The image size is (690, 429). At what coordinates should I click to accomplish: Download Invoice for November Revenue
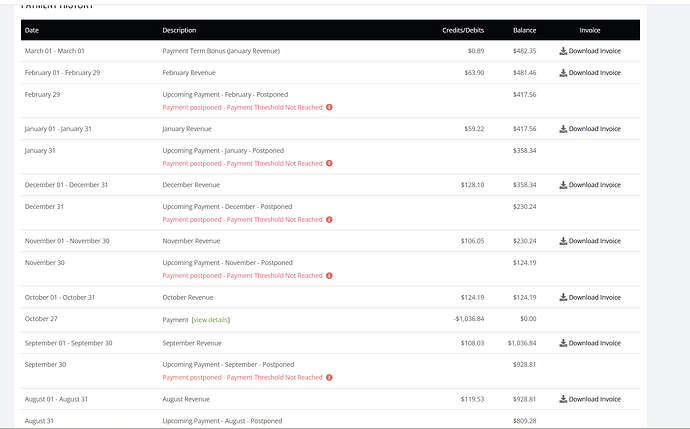(x=590, y=241)
